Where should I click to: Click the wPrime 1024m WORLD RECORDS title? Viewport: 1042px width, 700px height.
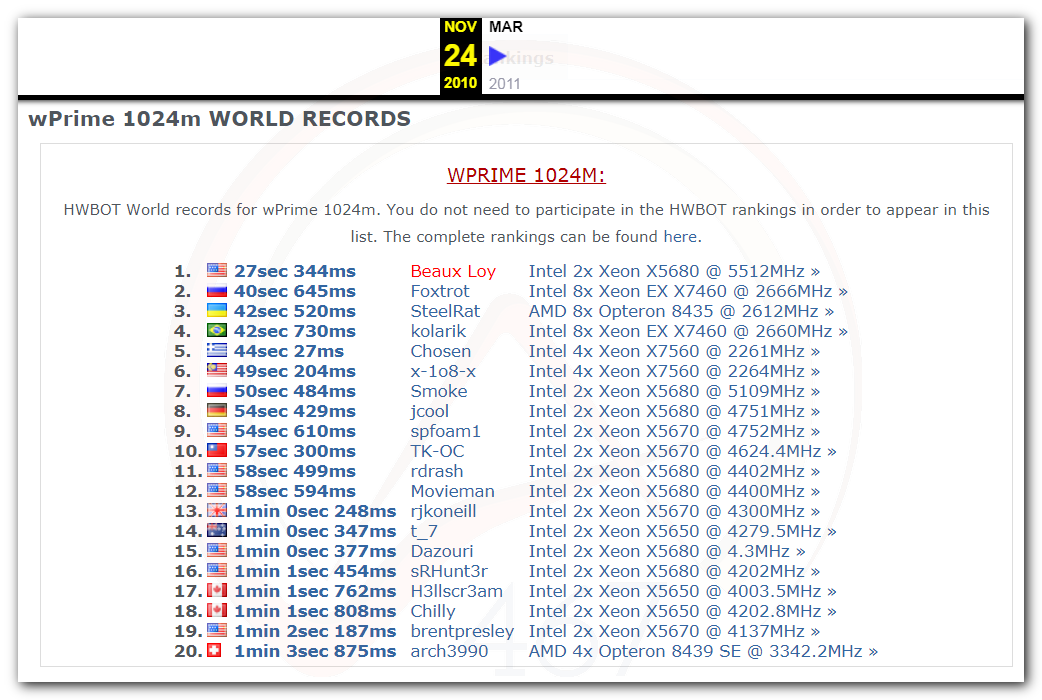coord(219,118)
